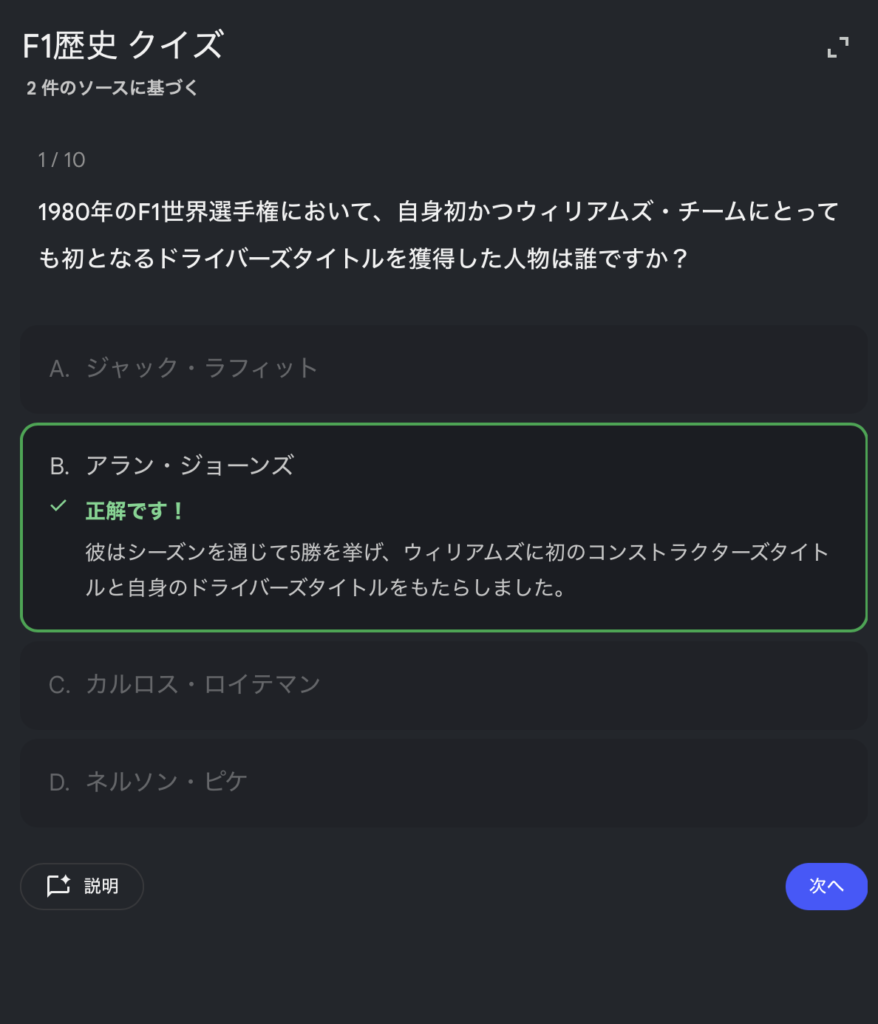Click the 1 / 10 question counter
The image size is (878, 1024).
pyautogui.click(x=61, y=159)
